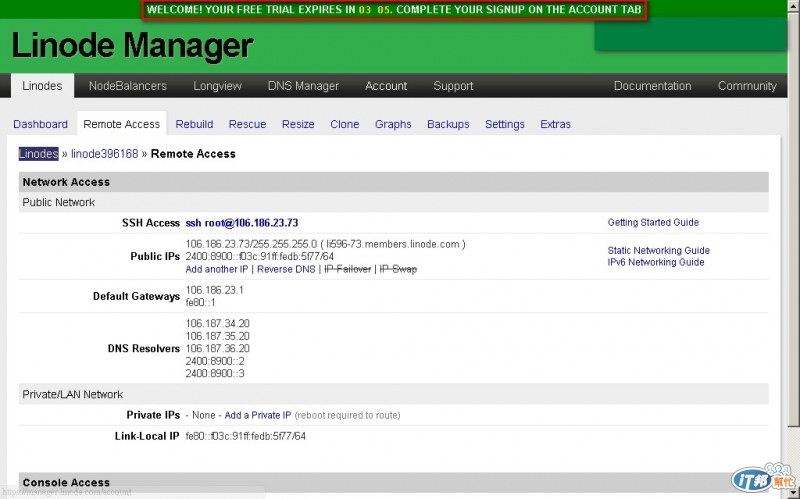The image size is (800, 499).
Task: Click the Console Access section header
Action: (393, 482)
